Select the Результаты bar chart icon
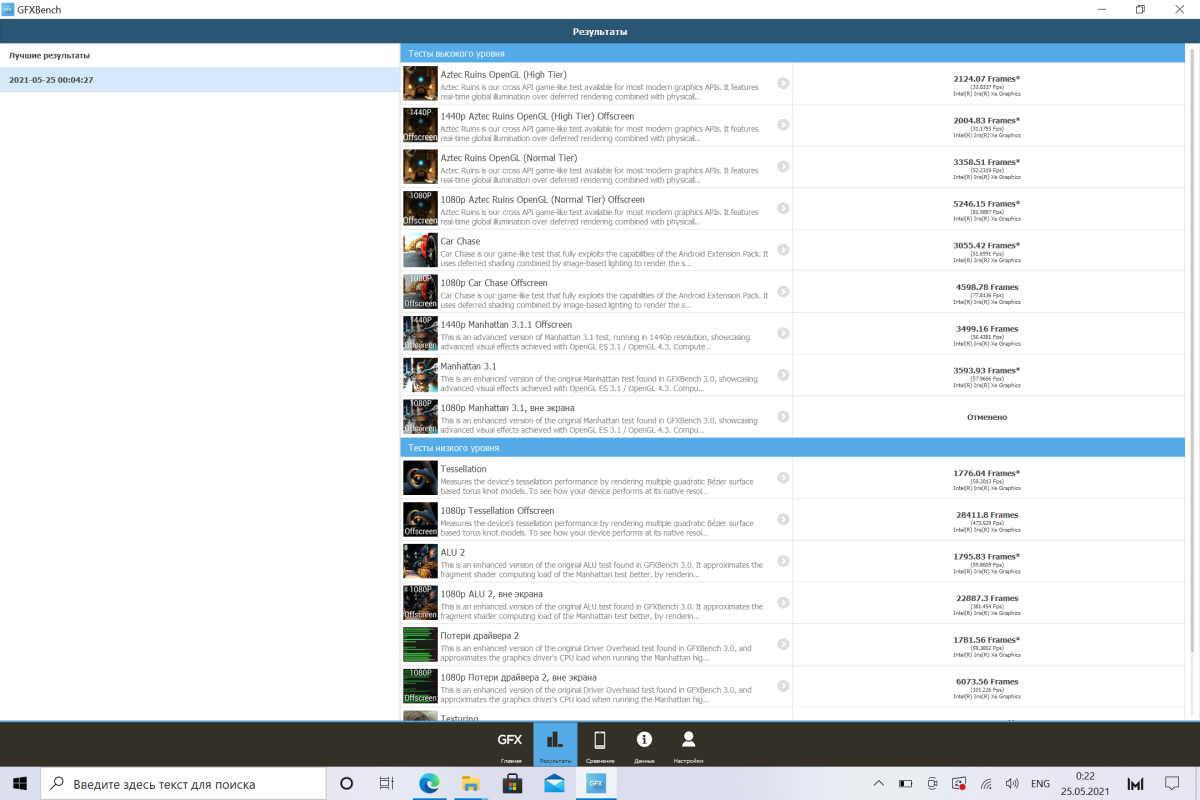Viewport: 1200px width, 800px height. [555, 745]
